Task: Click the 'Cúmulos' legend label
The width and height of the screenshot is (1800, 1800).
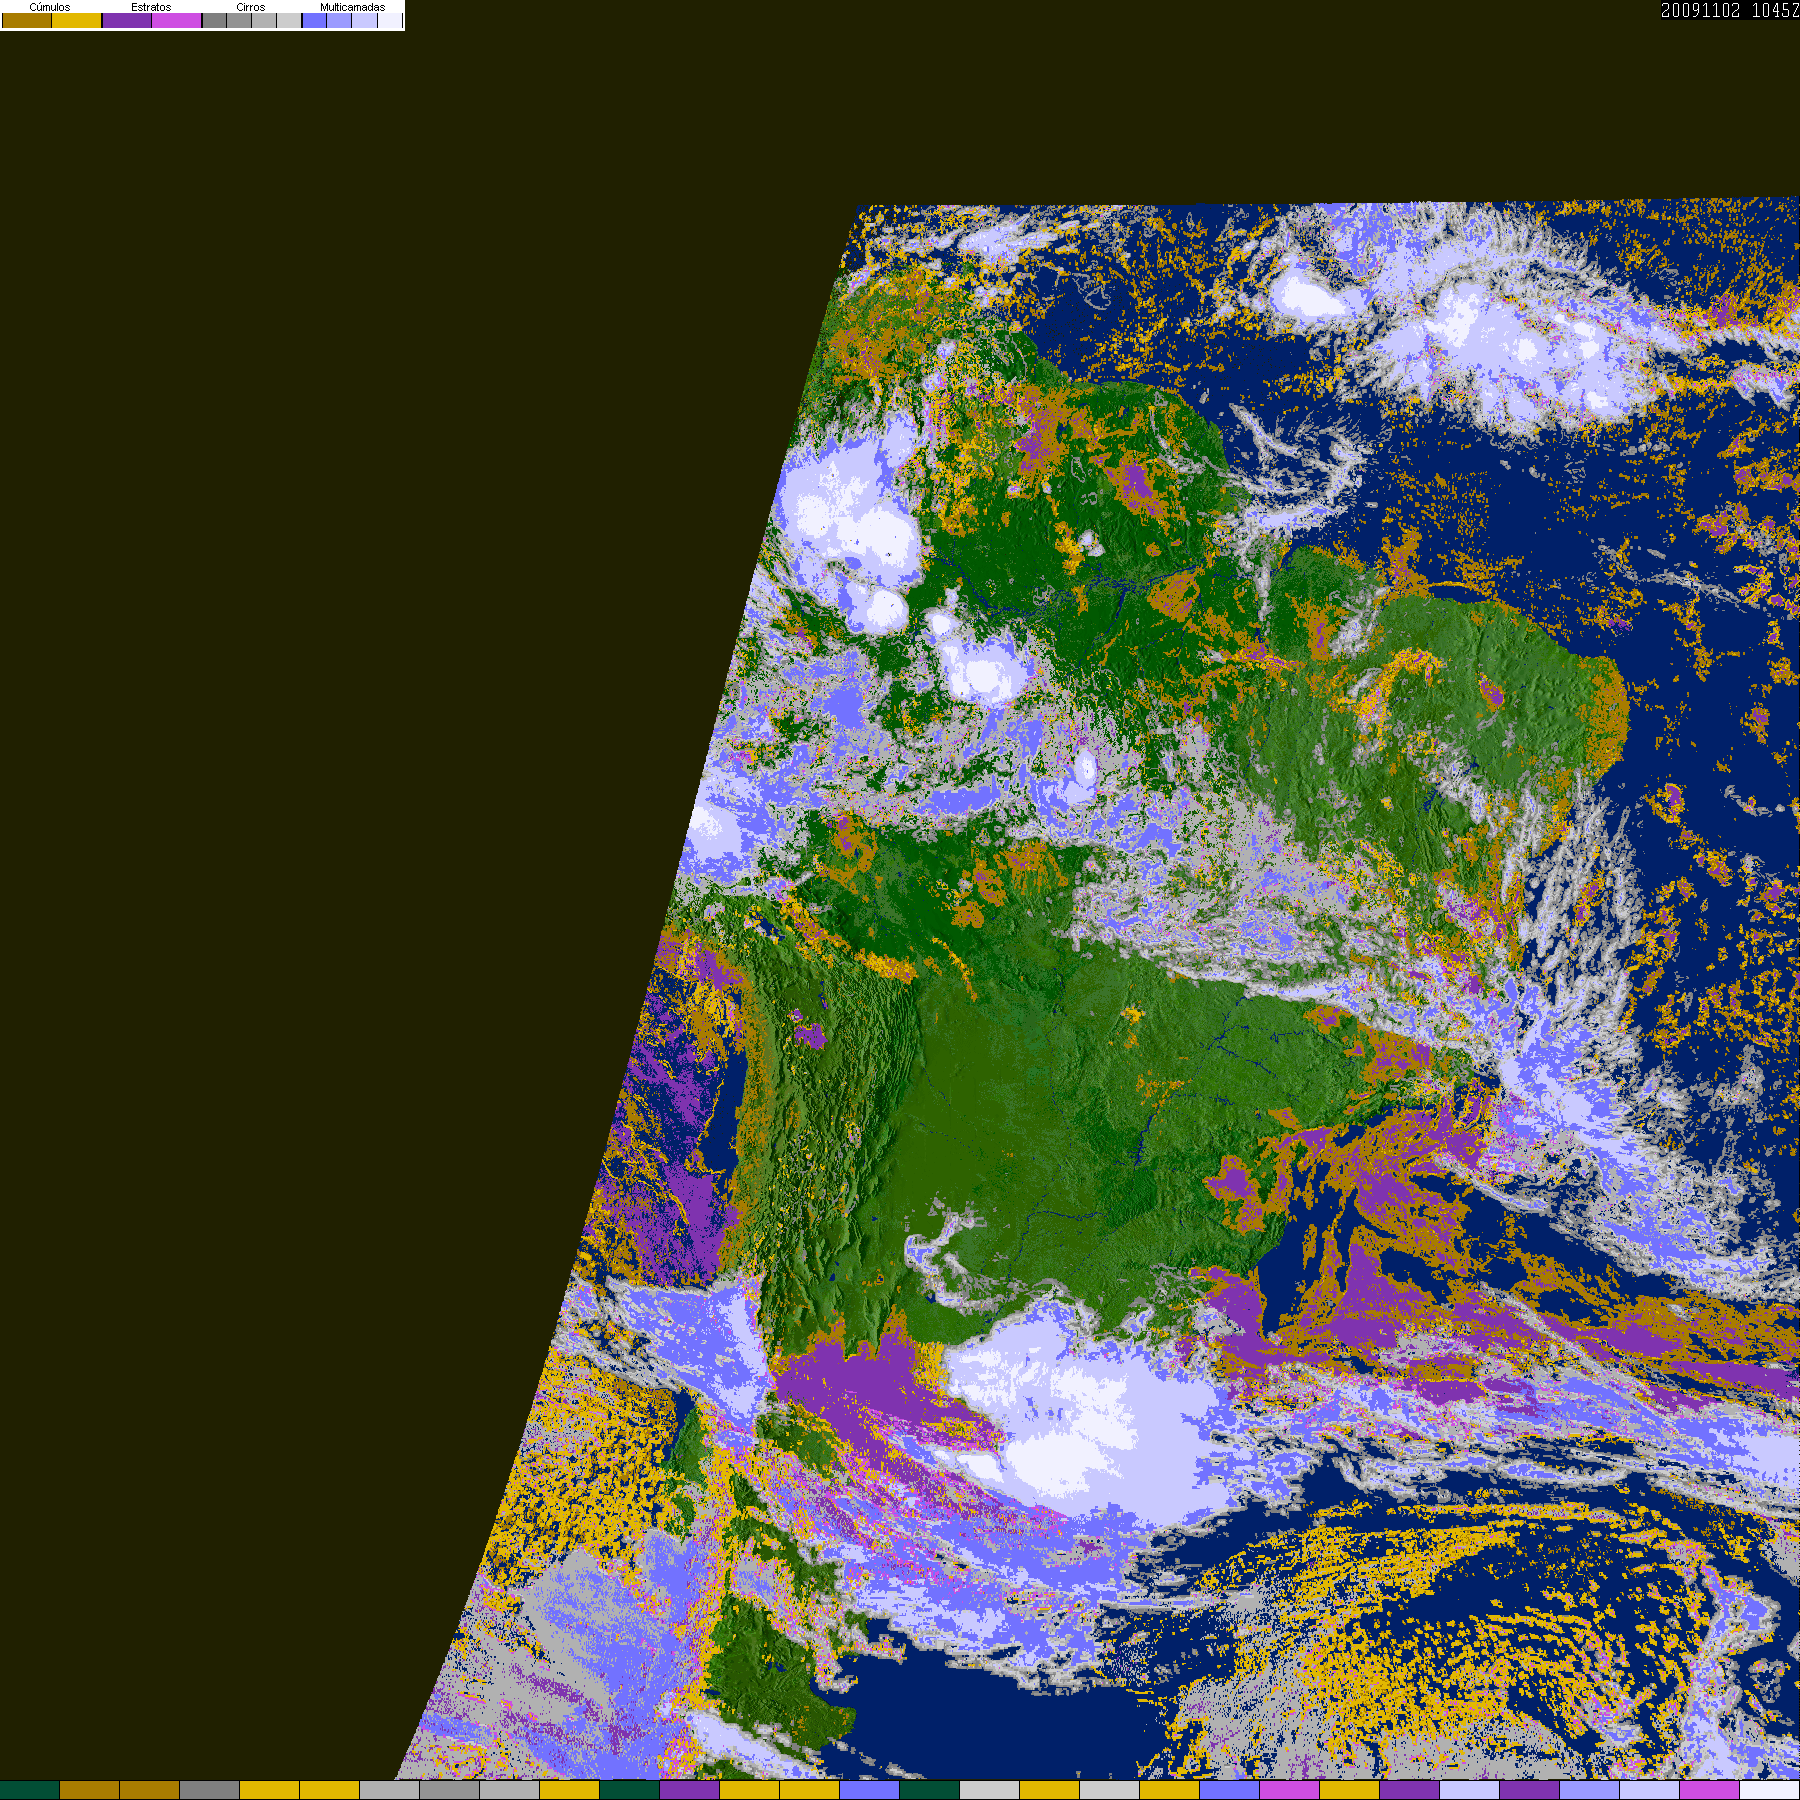Action: tap(50, 7)
